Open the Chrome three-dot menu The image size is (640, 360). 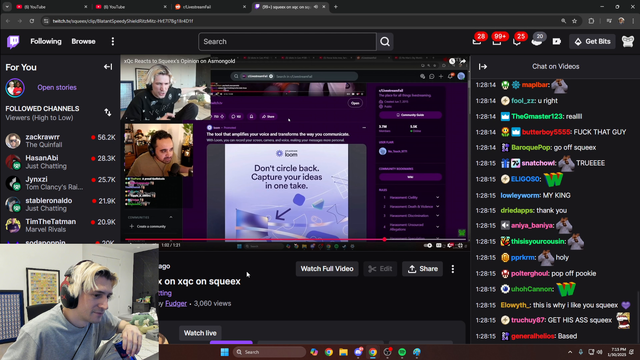(x=633, y=21)
